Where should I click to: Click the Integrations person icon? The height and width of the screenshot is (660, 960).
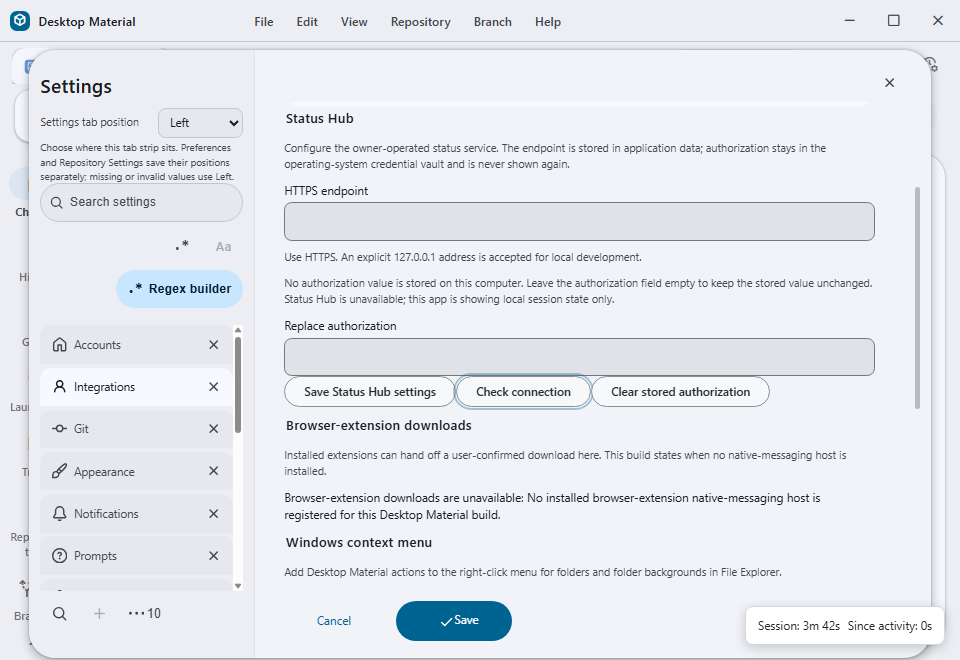tap(59, 387)
